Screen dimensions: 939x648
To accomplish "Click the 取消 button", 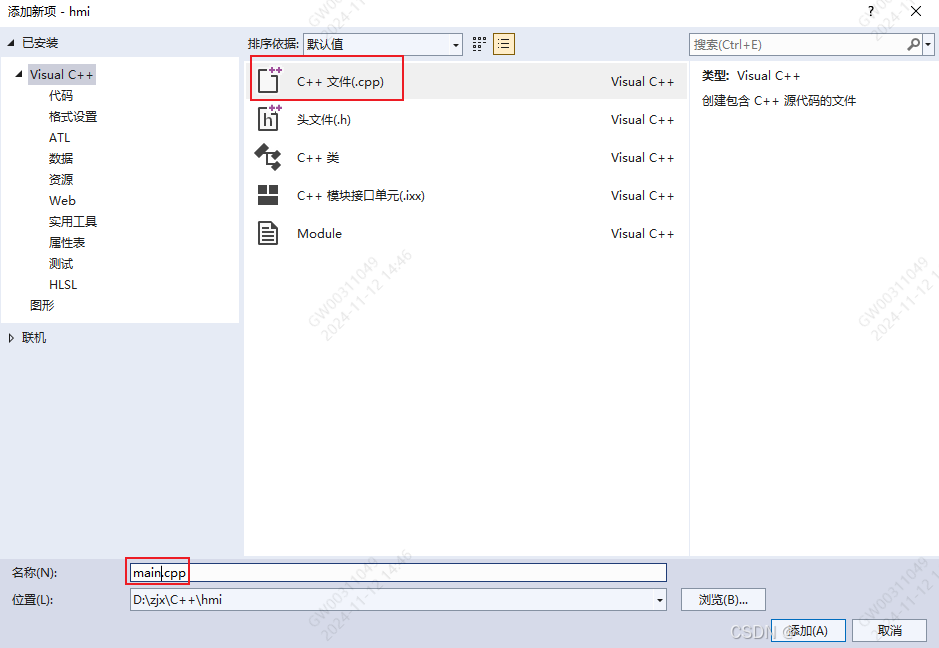I will coord(889,631).
